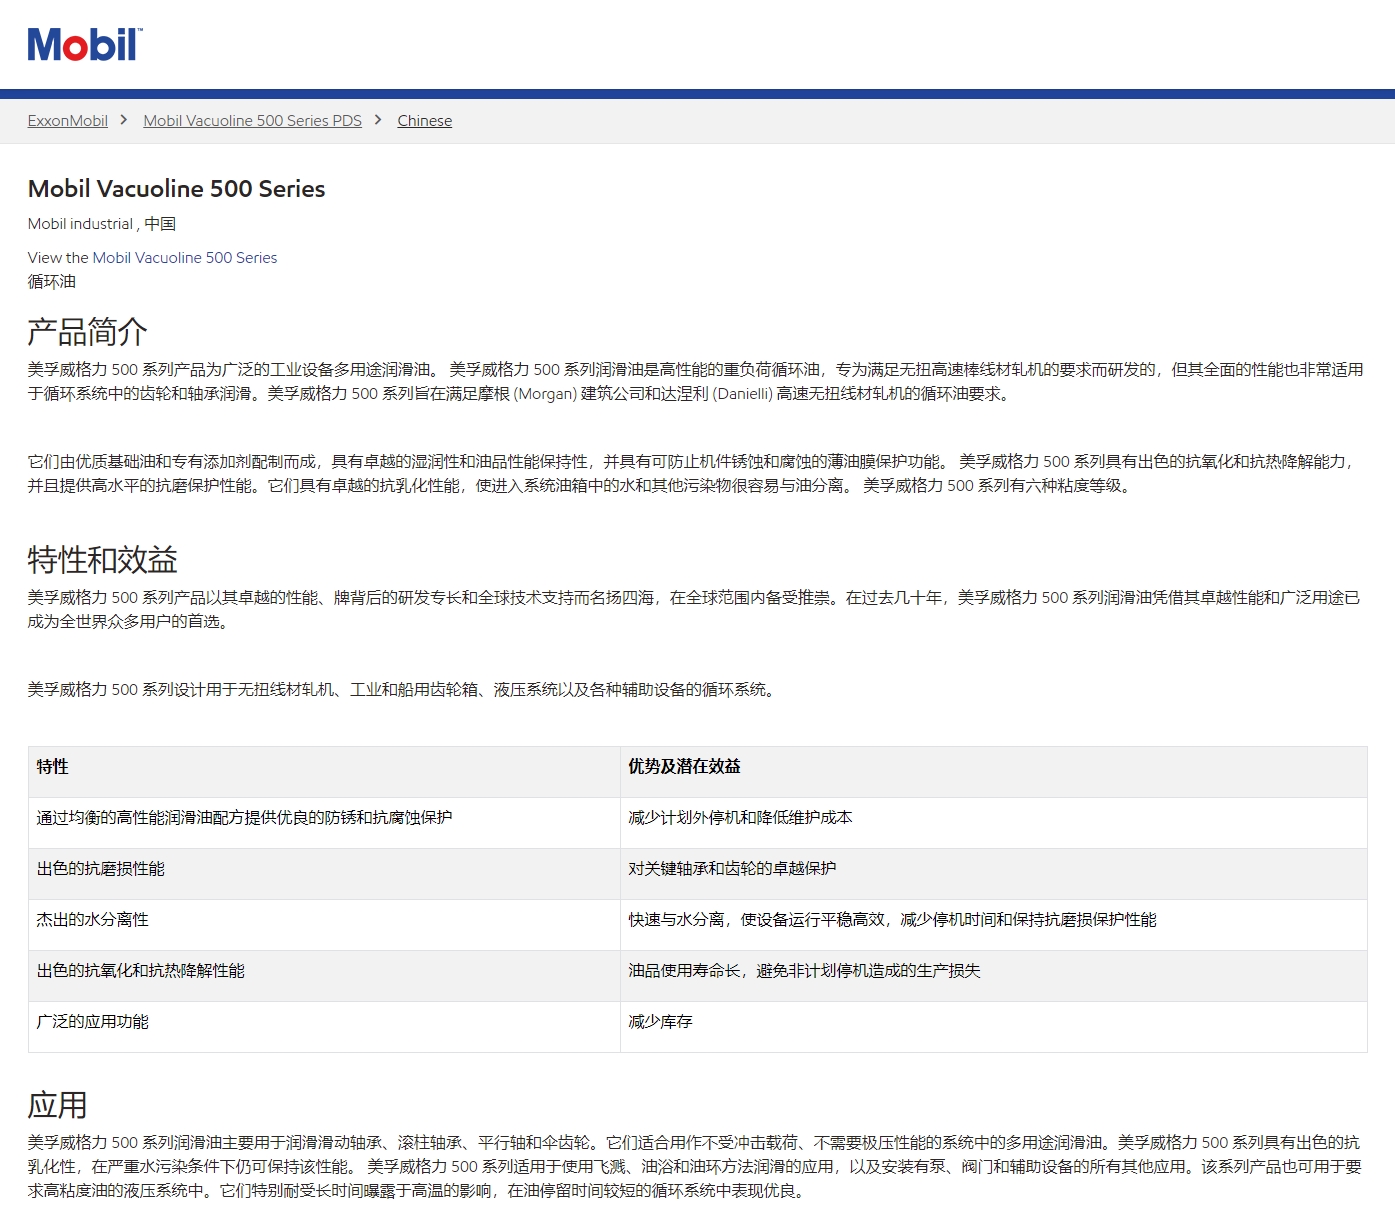Click the 对关键轴承和齿轮的卓越保护 cell

click(x=993, y=874)
